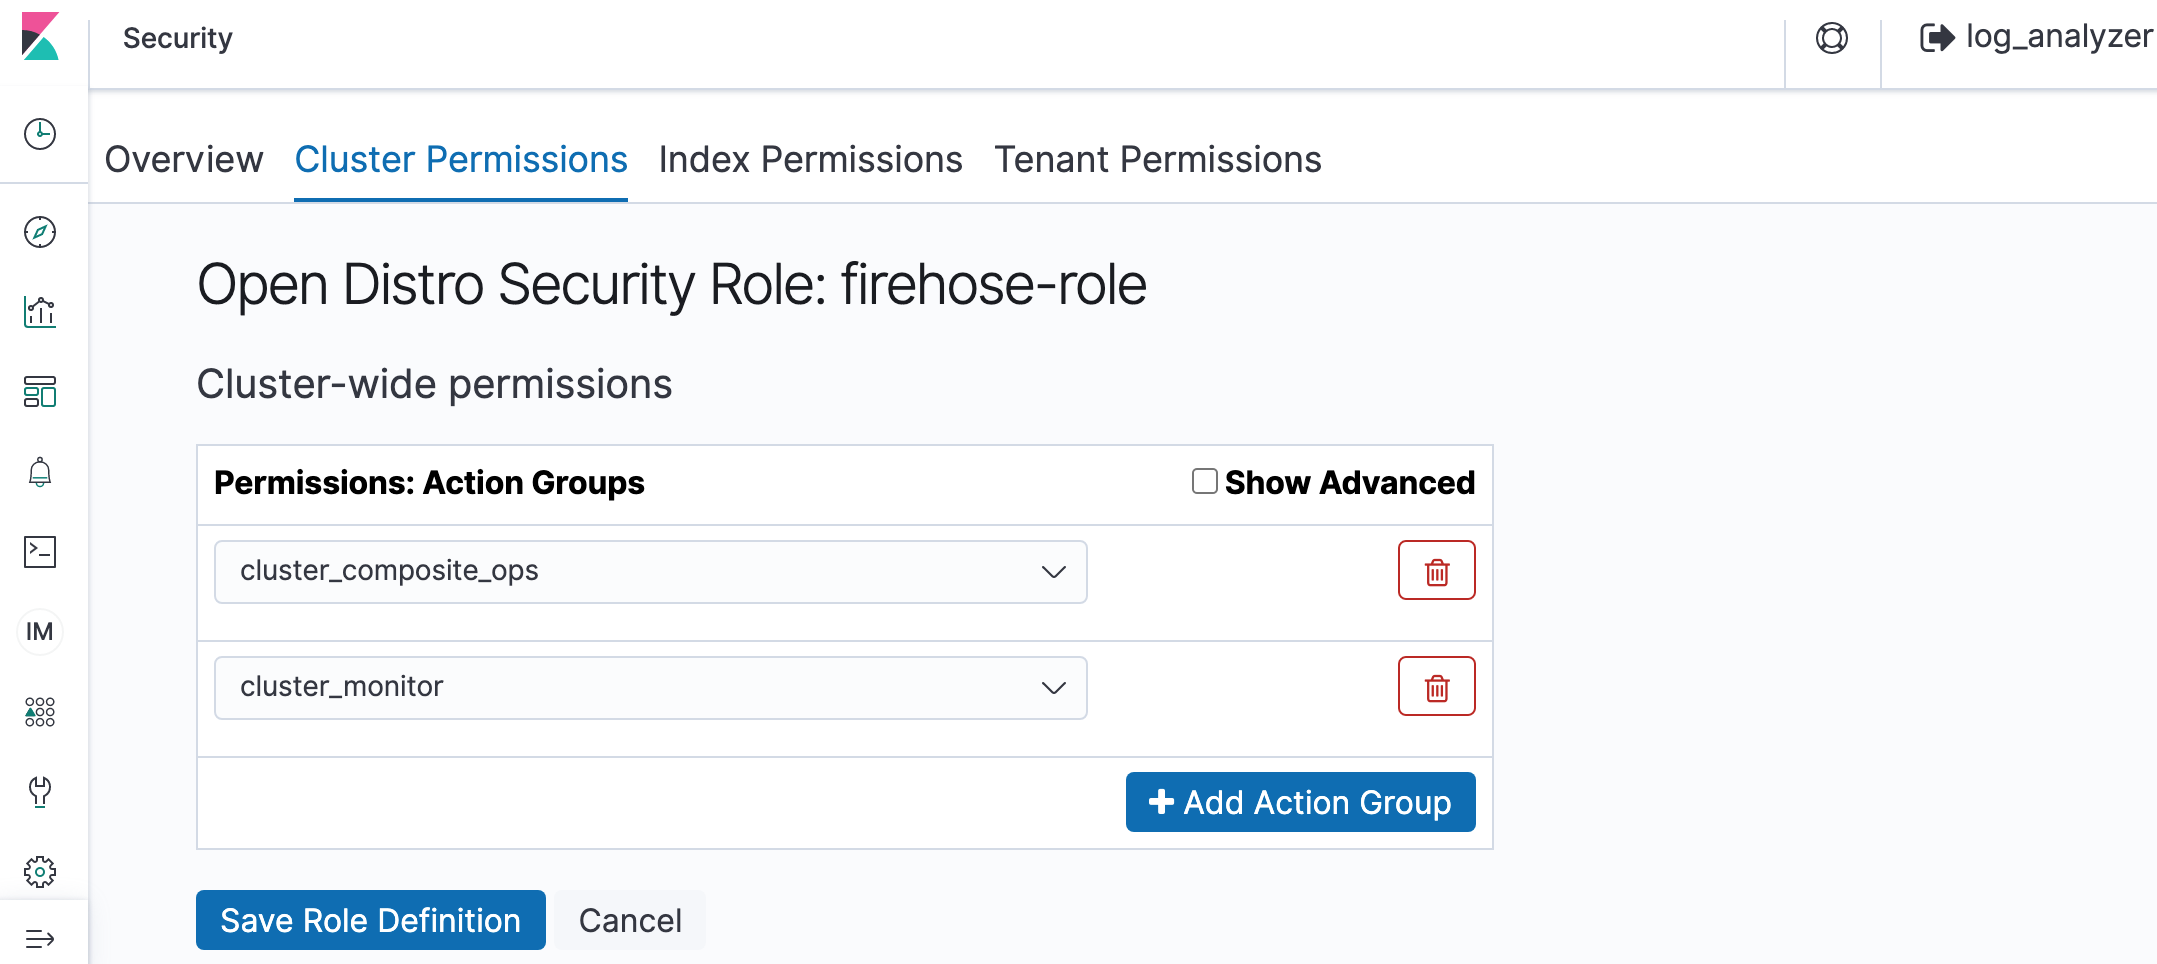Screen dimensions: 2157x964
Task: Open Index Management IM icon
Action: click(x=40, y=632)
